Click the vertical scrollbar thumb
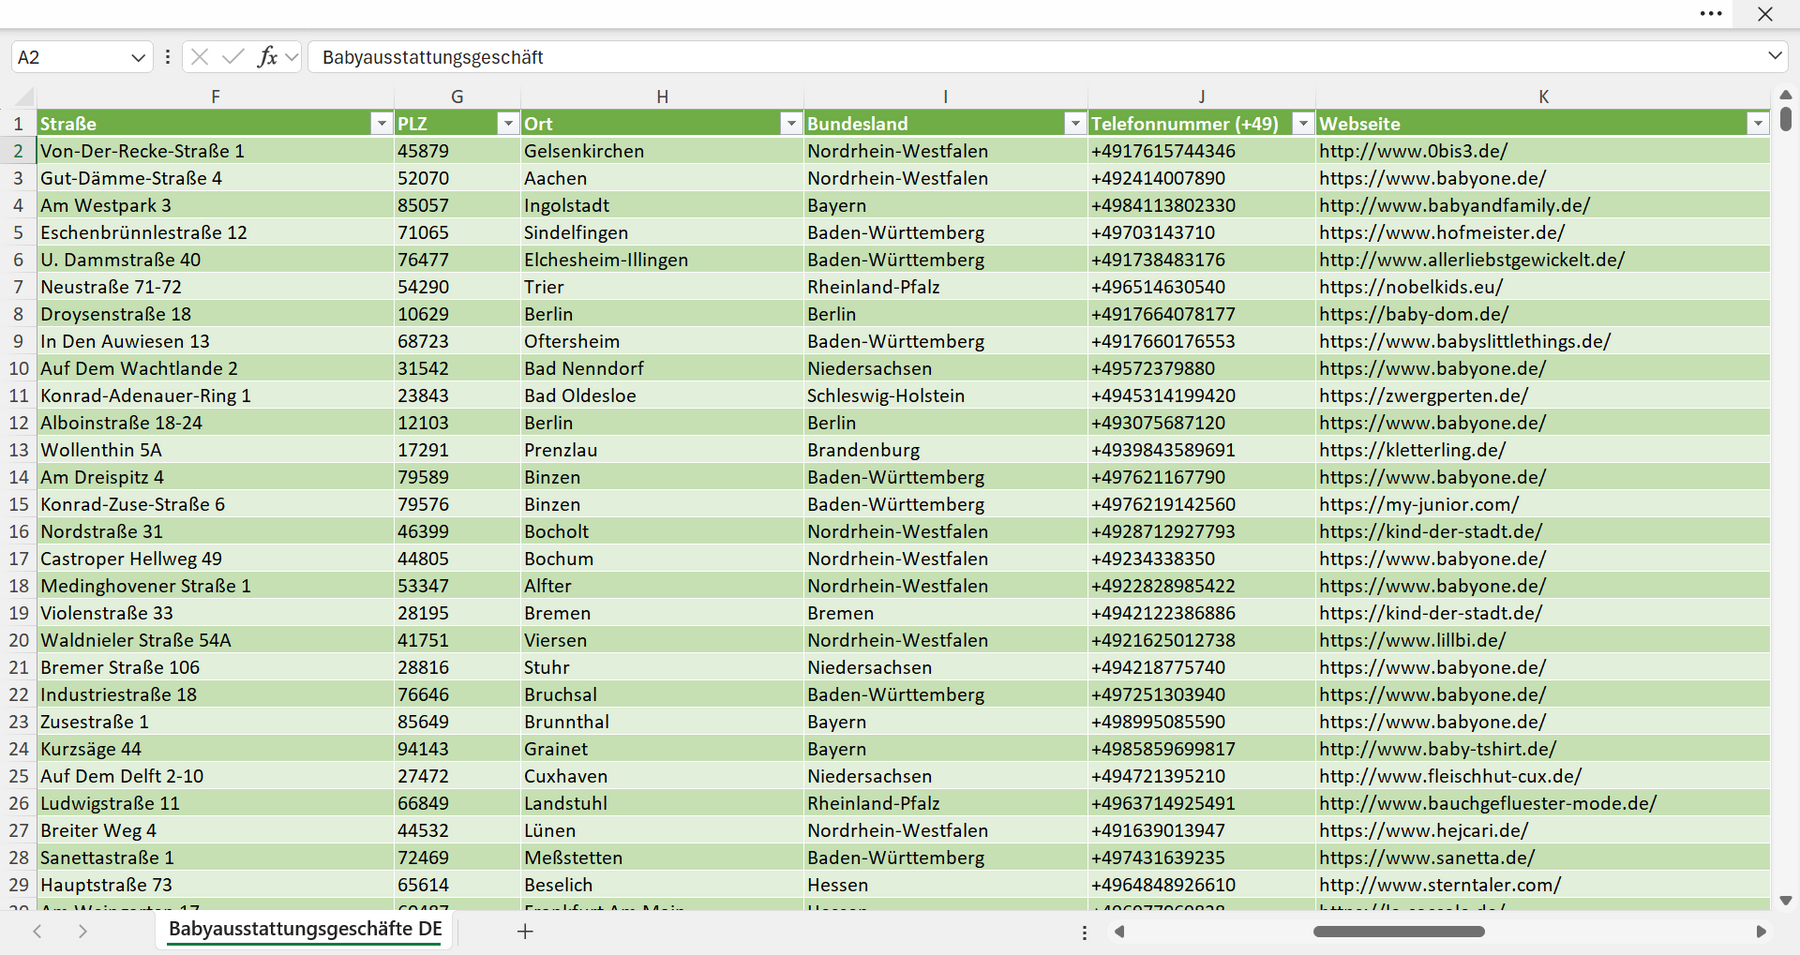The height and width of the screenshot is (955, 1800). point(1786,119)
